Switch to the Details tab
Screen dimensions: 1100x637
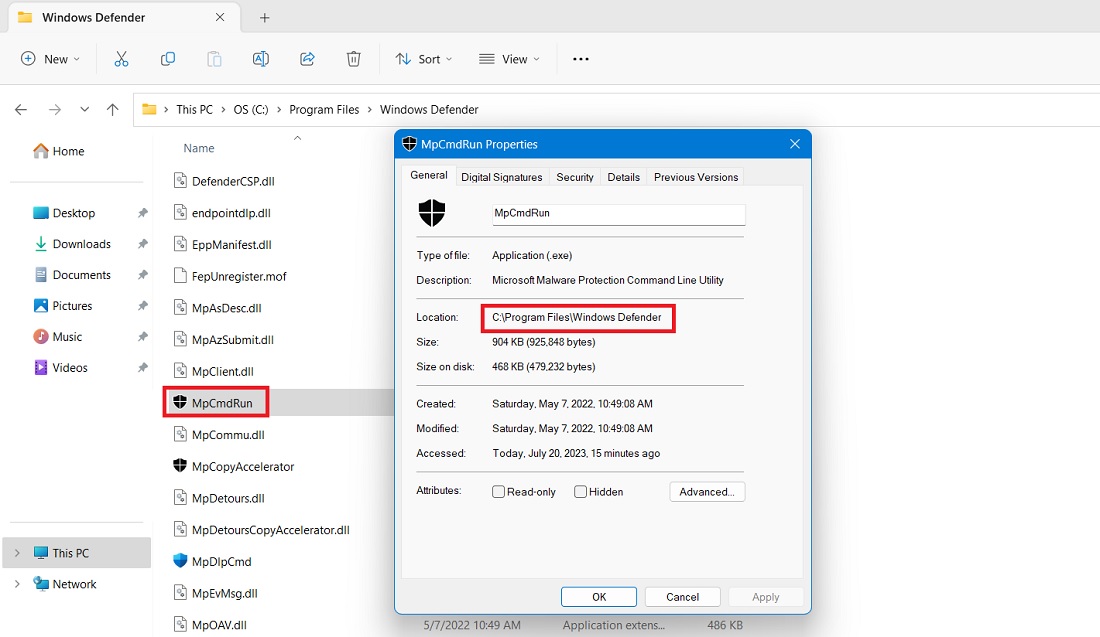(x=623, y=177)
